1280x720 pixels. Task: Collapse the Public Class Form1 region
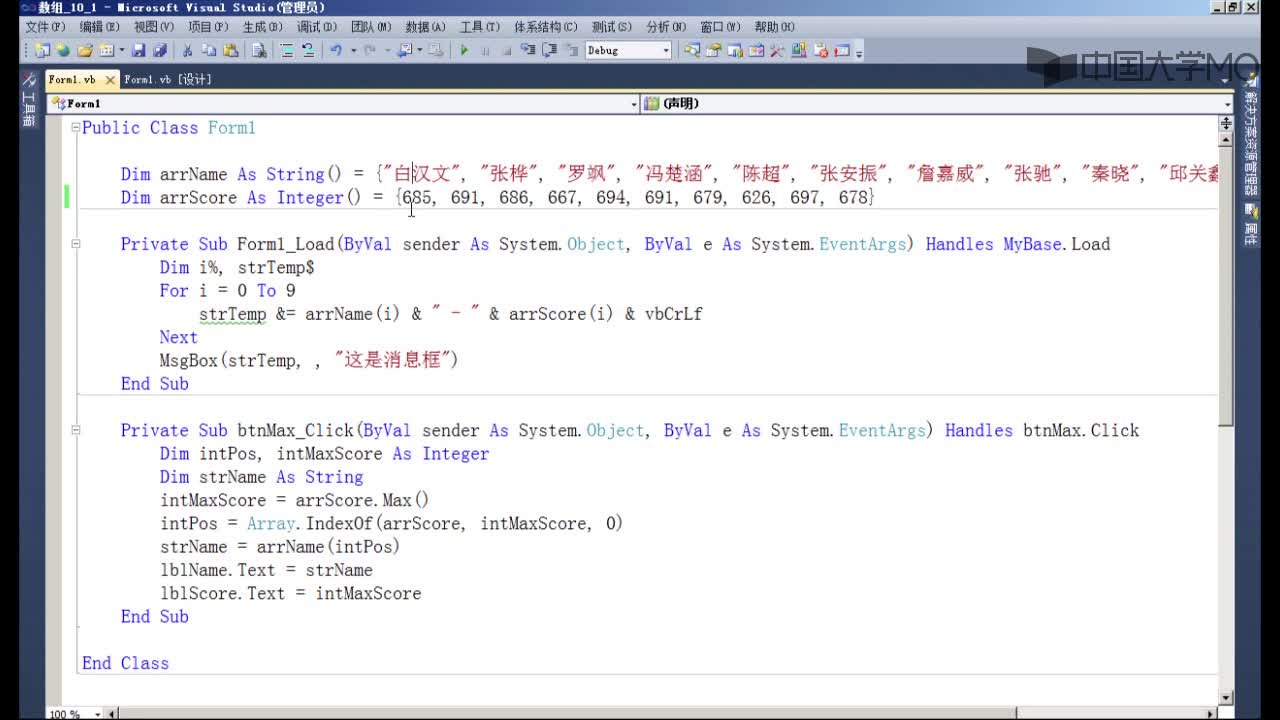(x=75, y=128)
